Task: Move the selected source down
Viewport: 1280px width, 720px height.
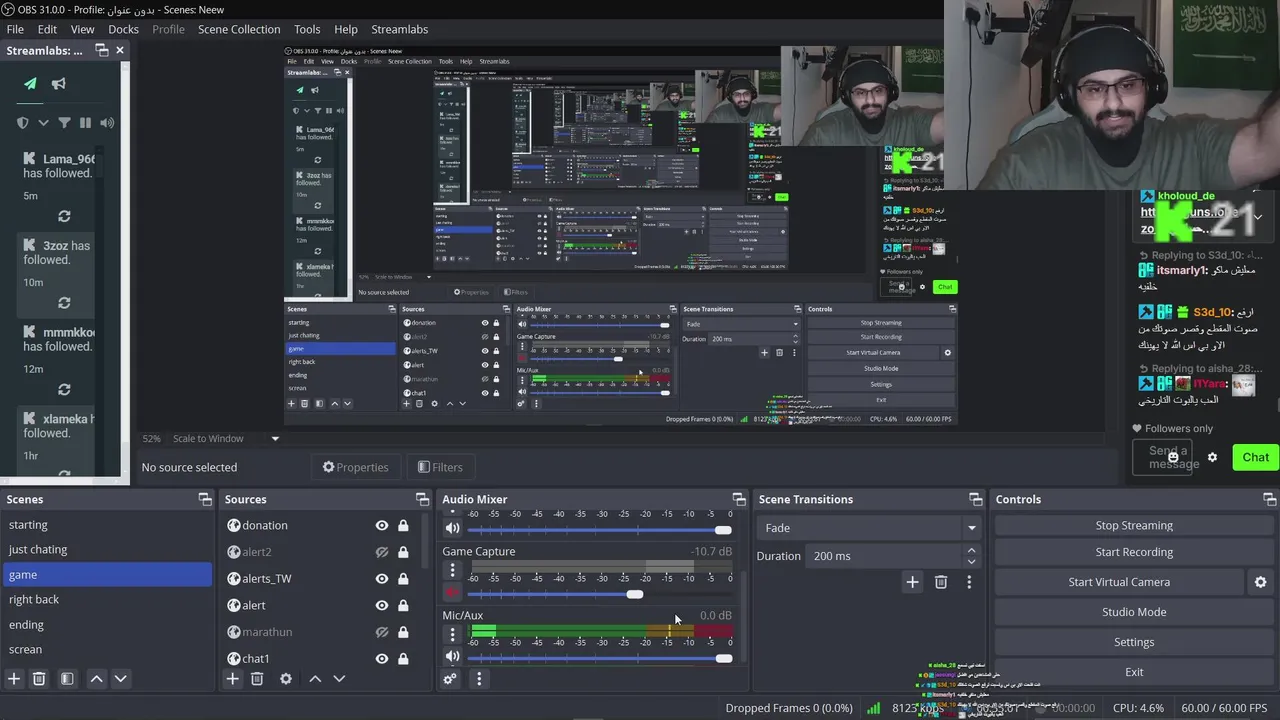Action: [x=339, y=679]
